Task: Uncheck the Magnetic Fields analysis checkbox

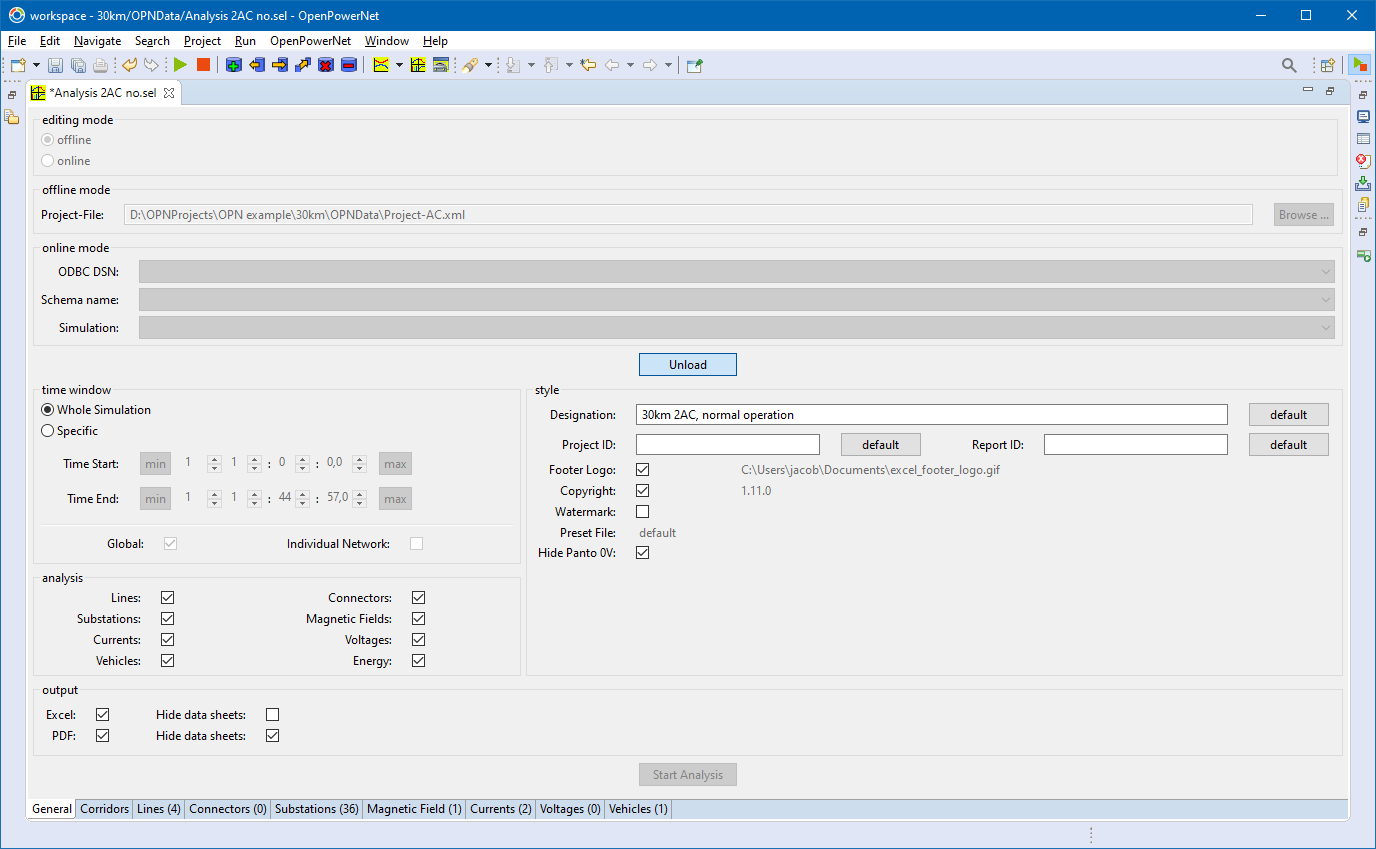Action: pyautogui.click(x=419, y=619)
